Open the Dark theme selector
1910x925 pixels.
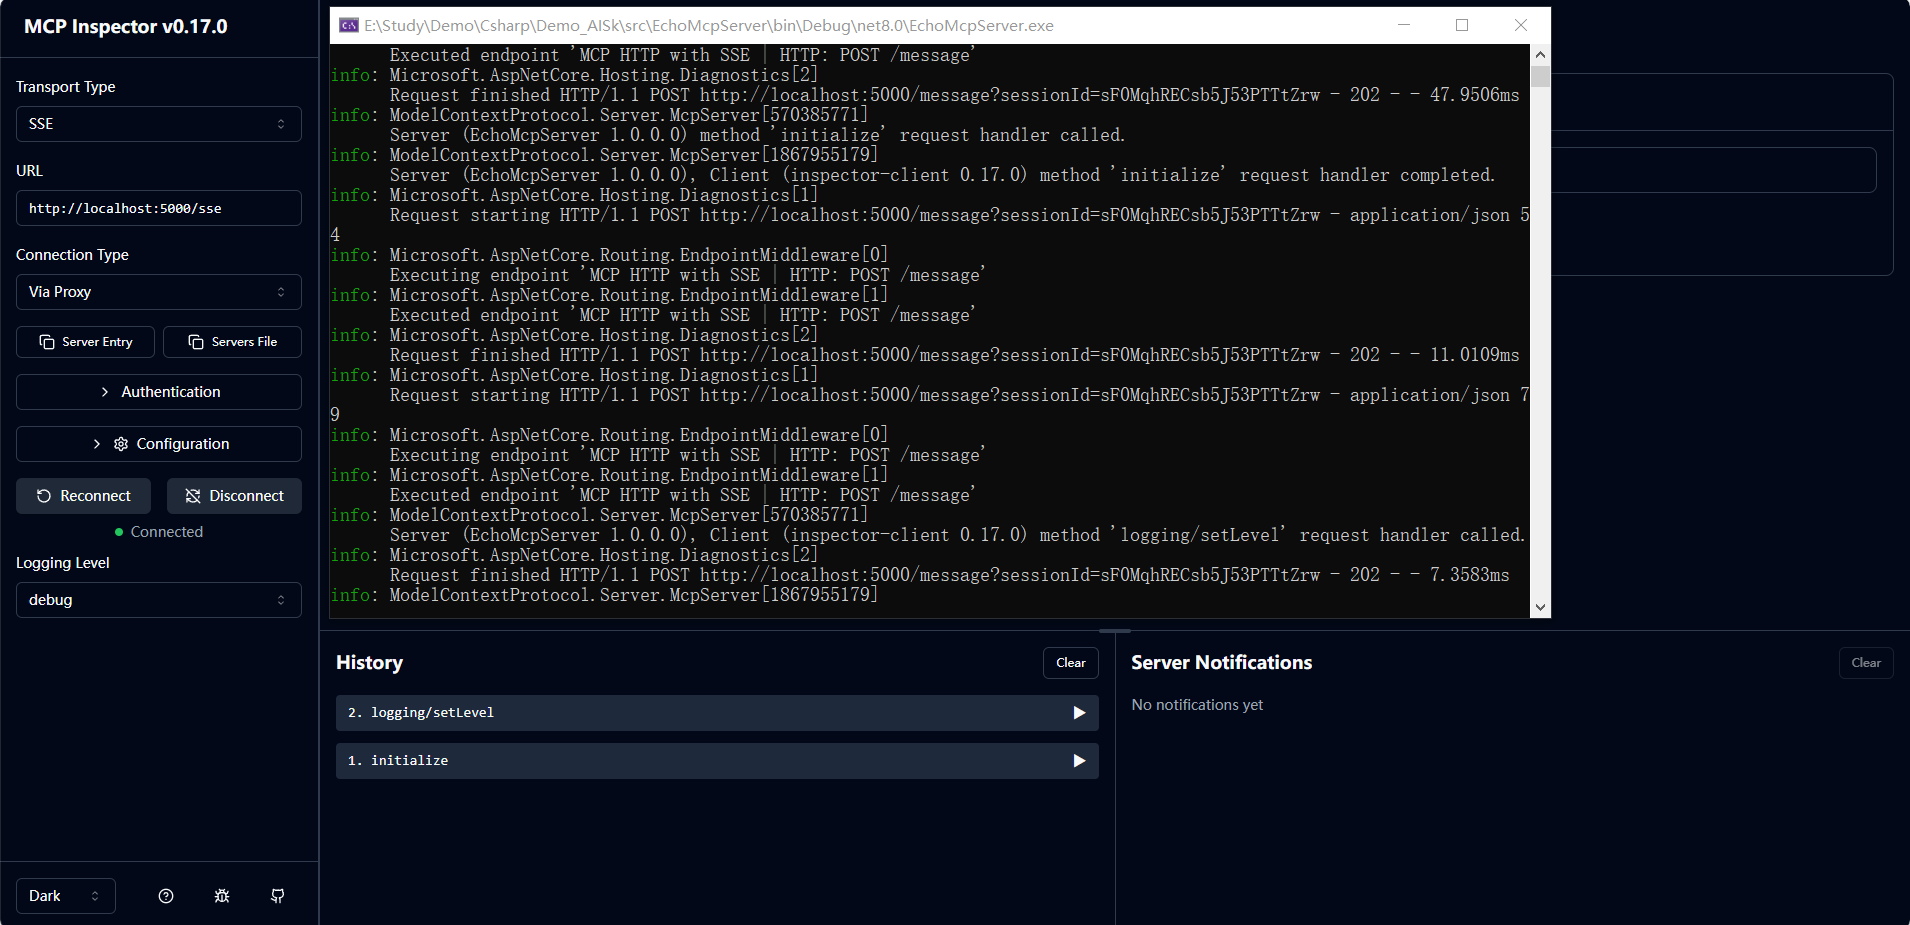pos(66,896)
